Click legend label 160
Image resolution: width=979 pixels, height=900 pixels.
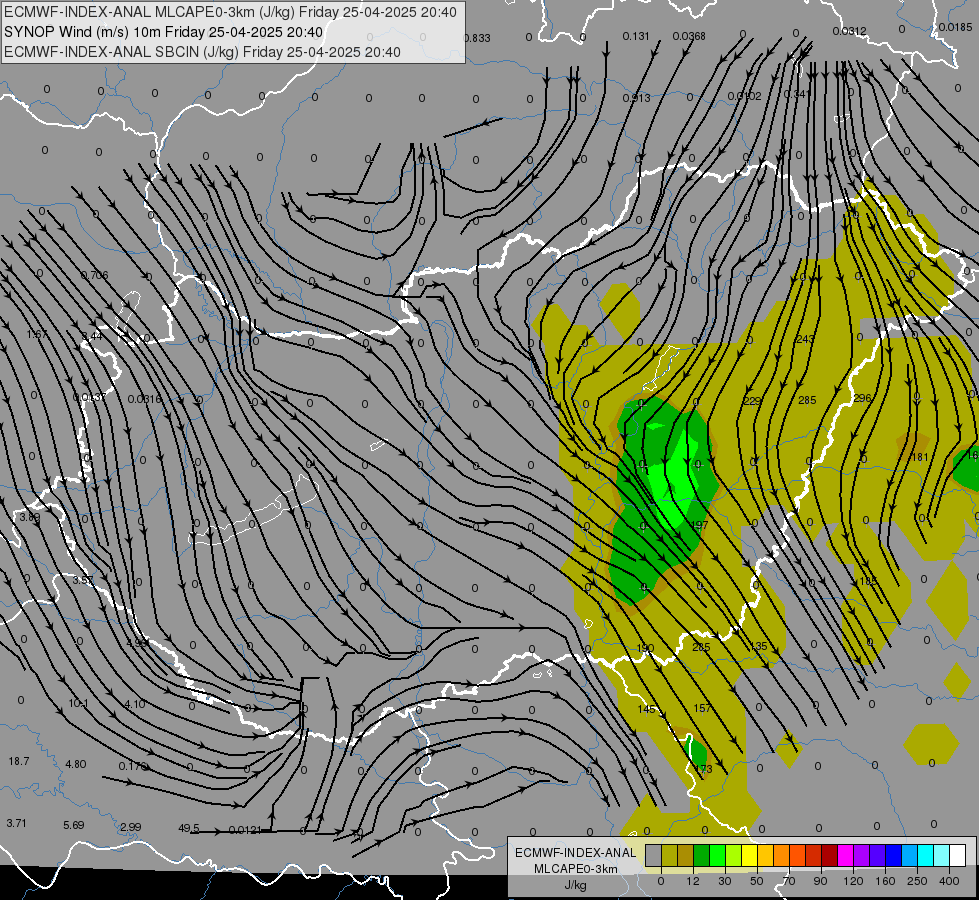click(x=885, y=881)
